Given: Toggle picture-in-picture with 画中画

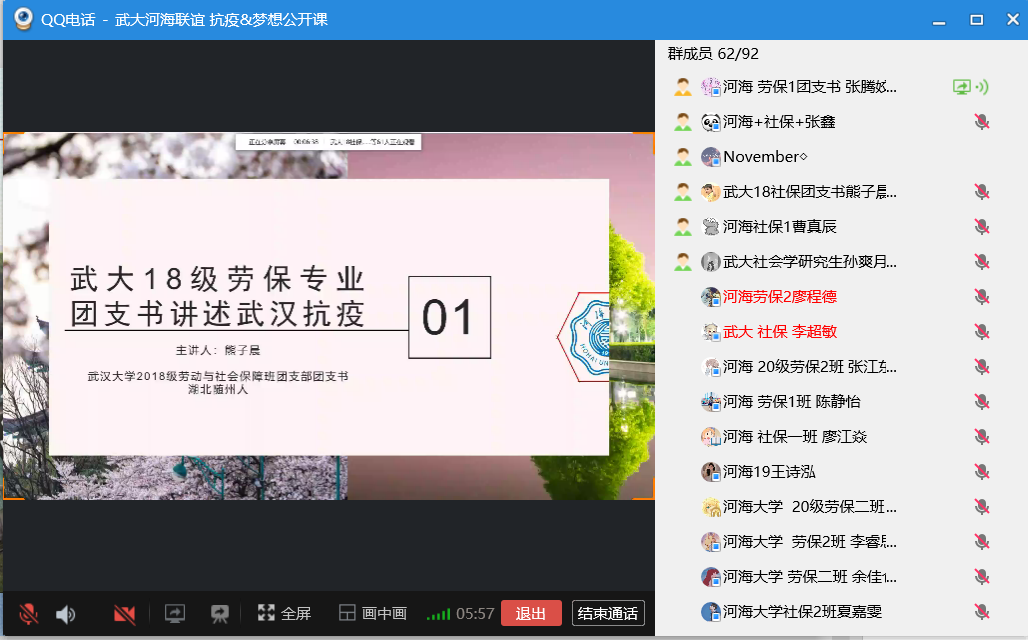Looking at the screenshot, I should point(372,613).
